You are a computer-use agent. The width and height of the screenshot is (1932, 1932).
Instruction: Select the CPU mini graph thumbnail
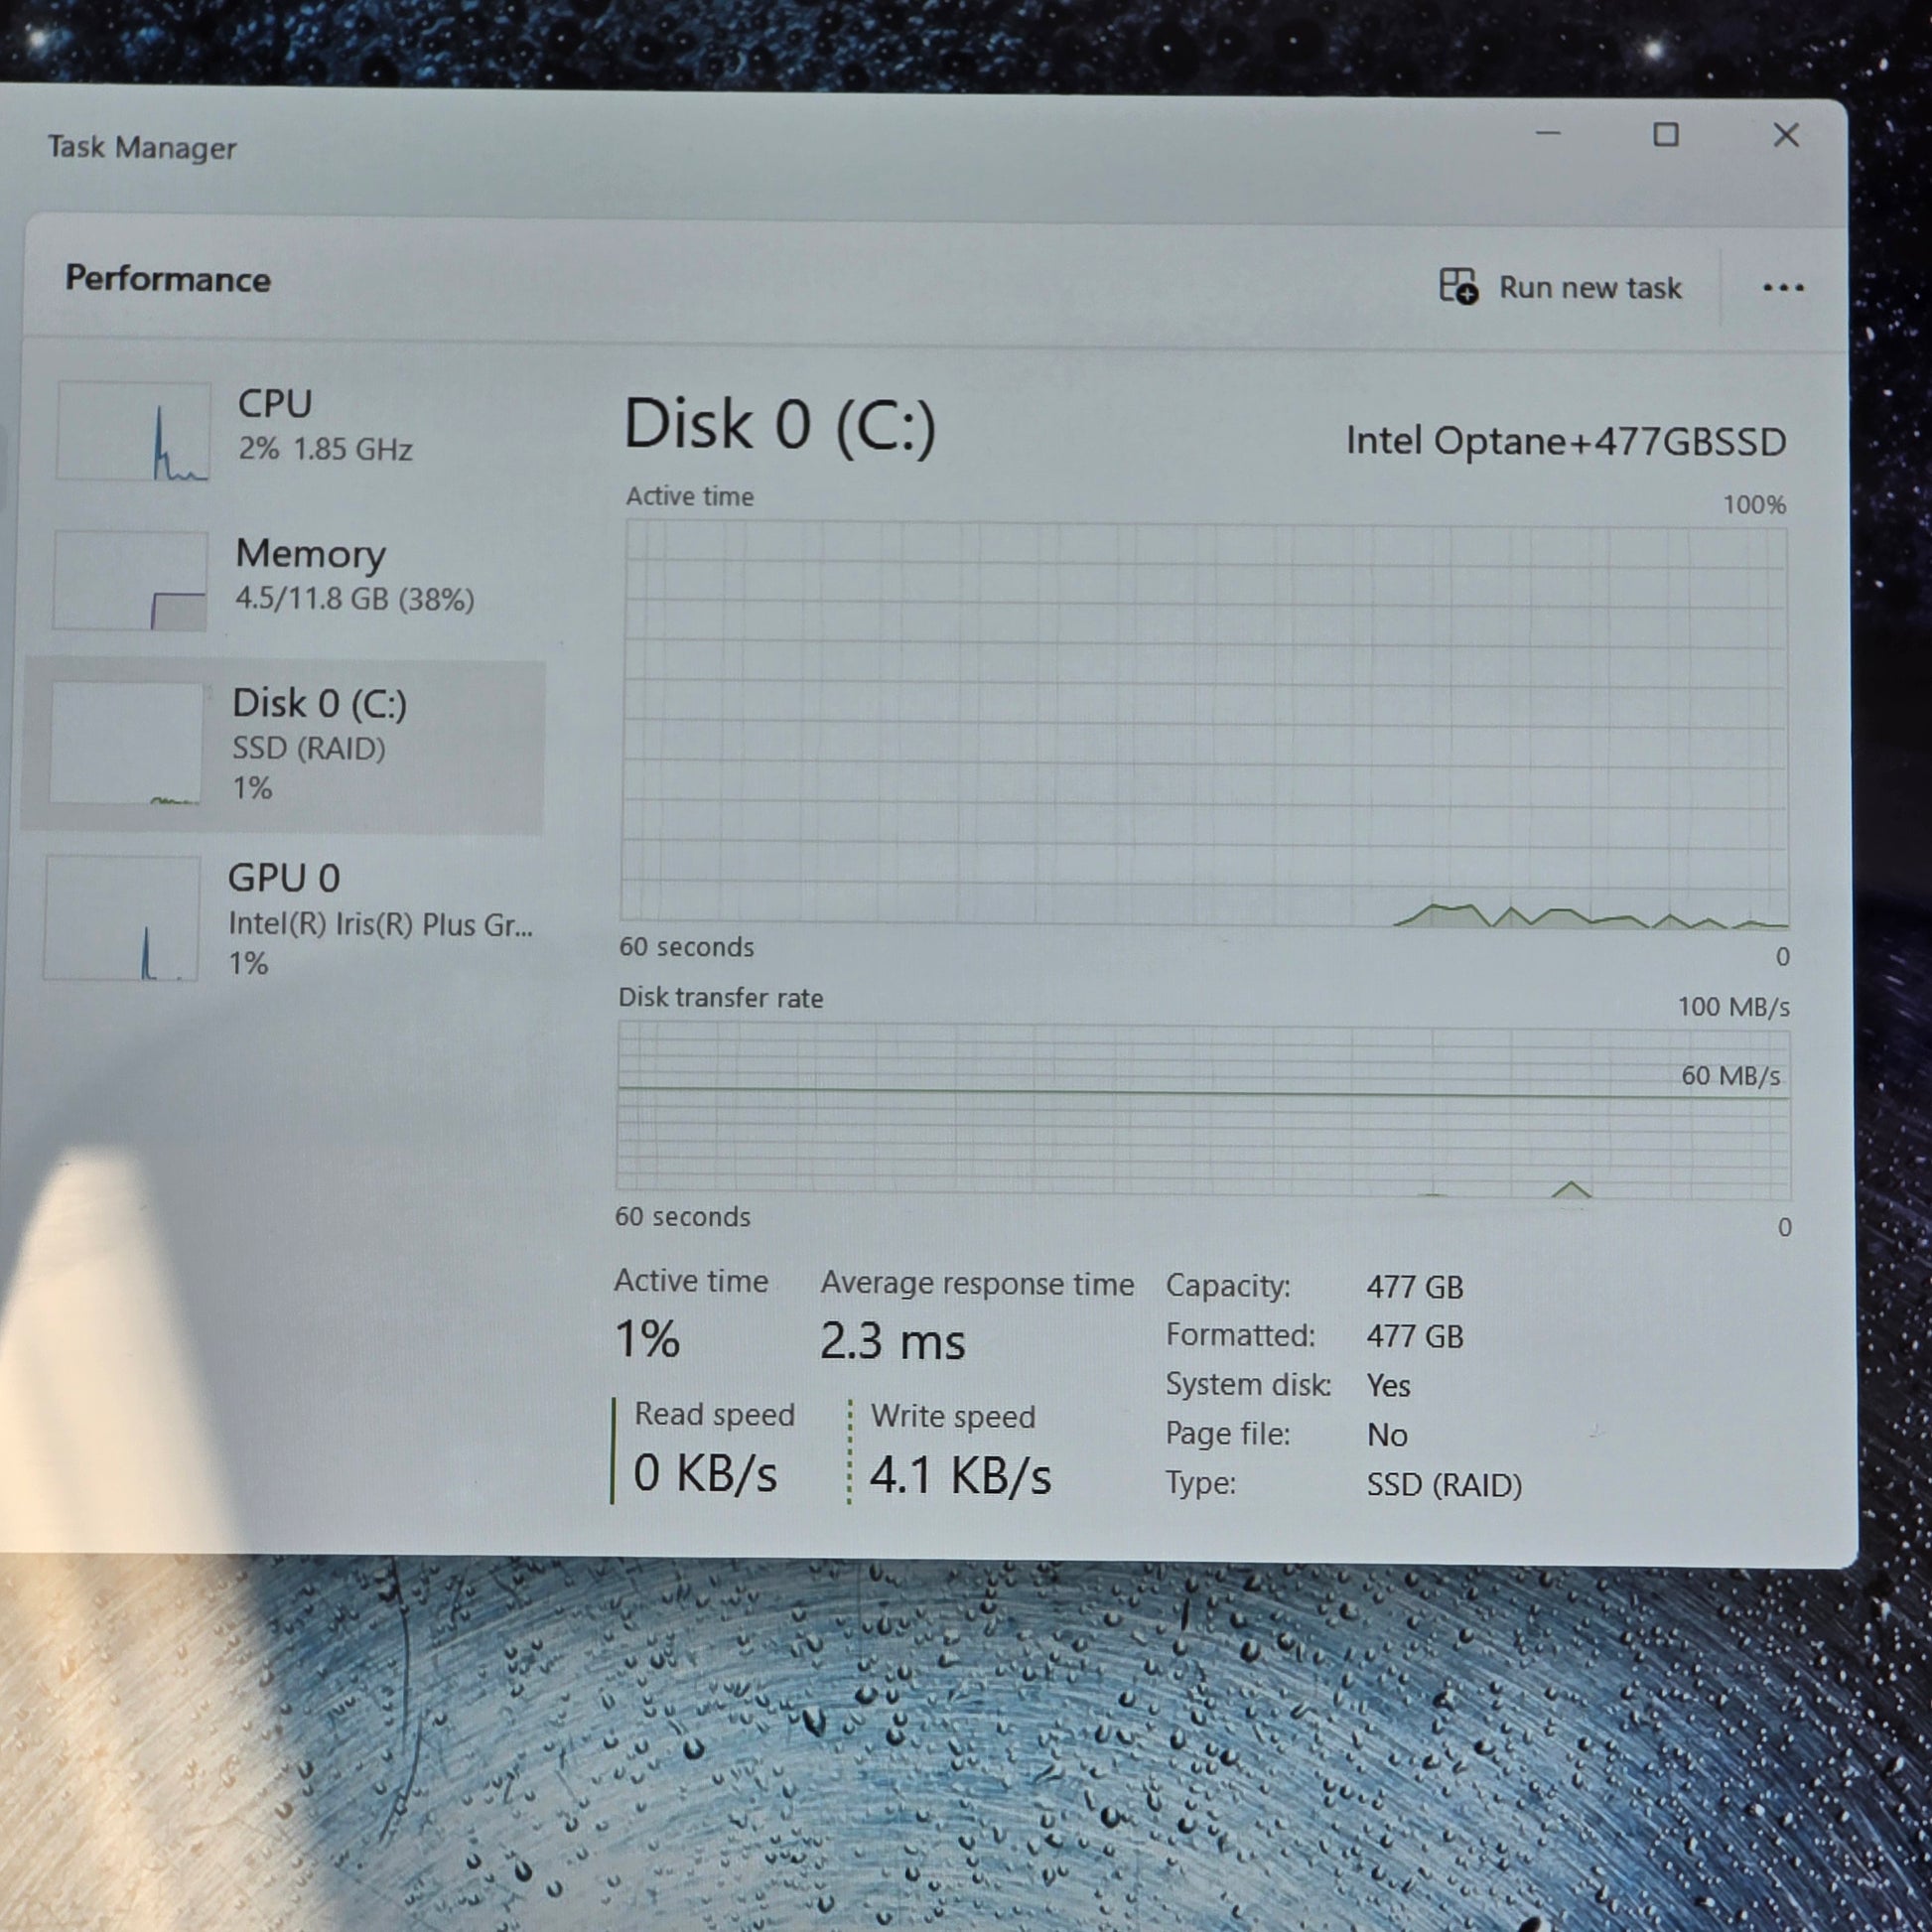133,431
